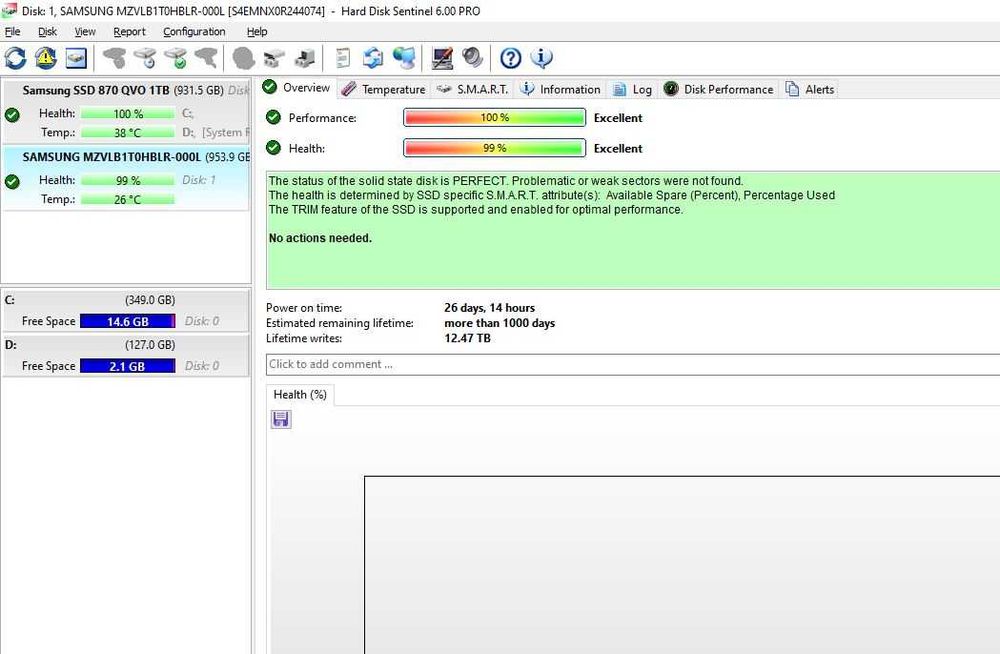Viewport: 1000px width, 654px height.
Task: Click the 'Lifetime writes:' label
Action: 304,338
